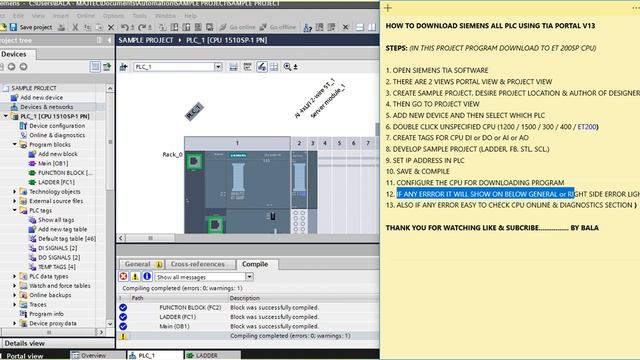
Task: Click the Print icon in main toolbar
Action: tap(61, 27)
